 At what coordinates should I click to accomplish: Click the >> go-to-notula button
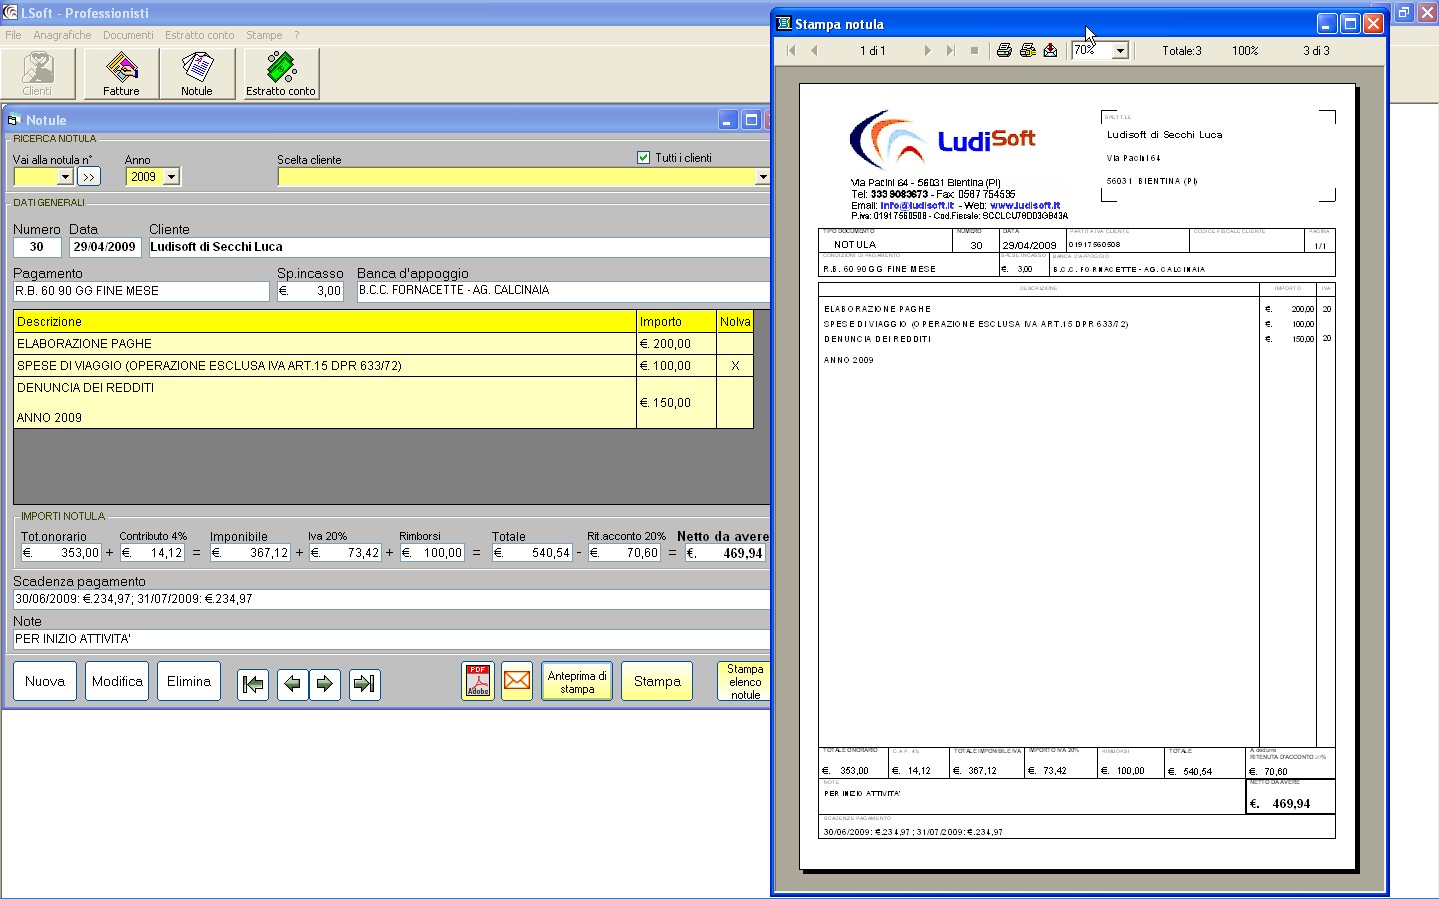[89, 177]
